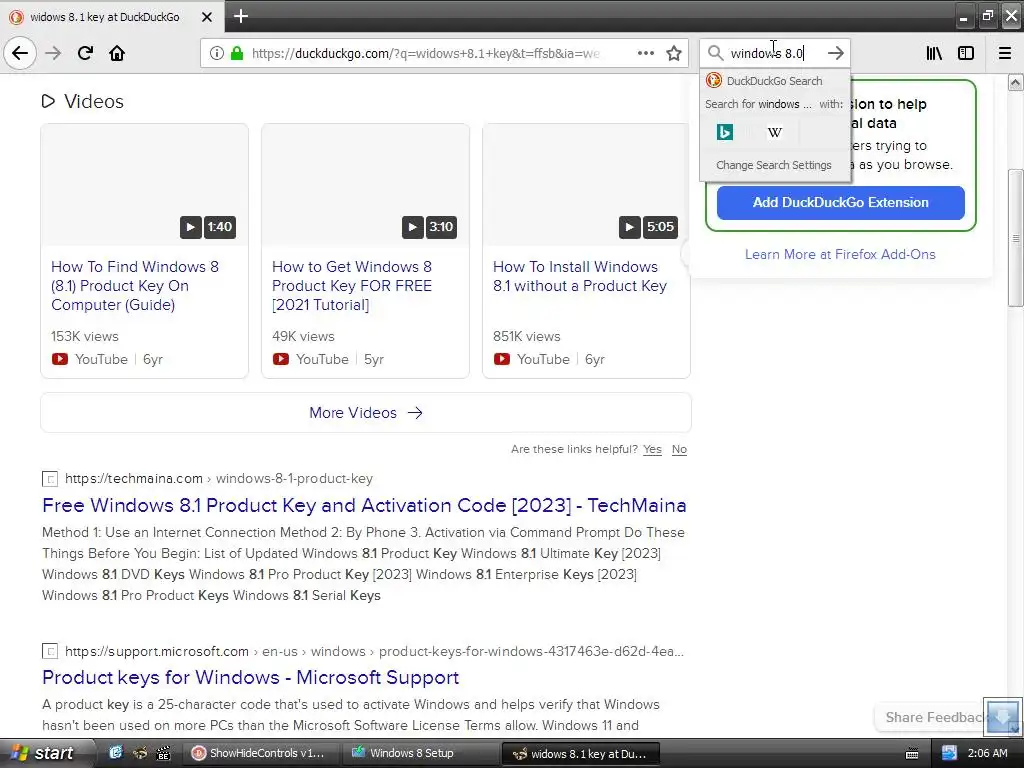Play the 5:05 video thumbnail
This screenshot has width=1024, height=768.
586,185
